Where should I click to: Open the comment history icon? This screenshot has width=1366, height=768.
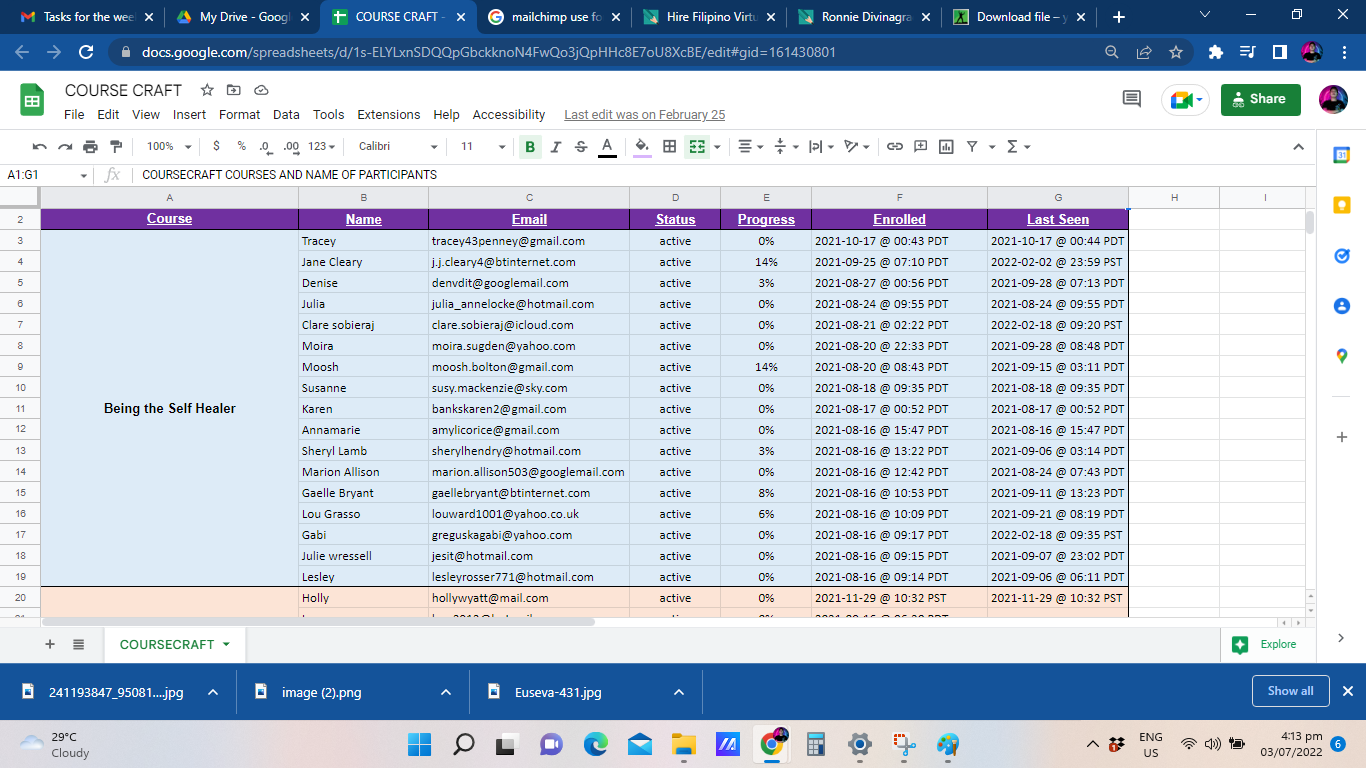(x=1132, y=99)
